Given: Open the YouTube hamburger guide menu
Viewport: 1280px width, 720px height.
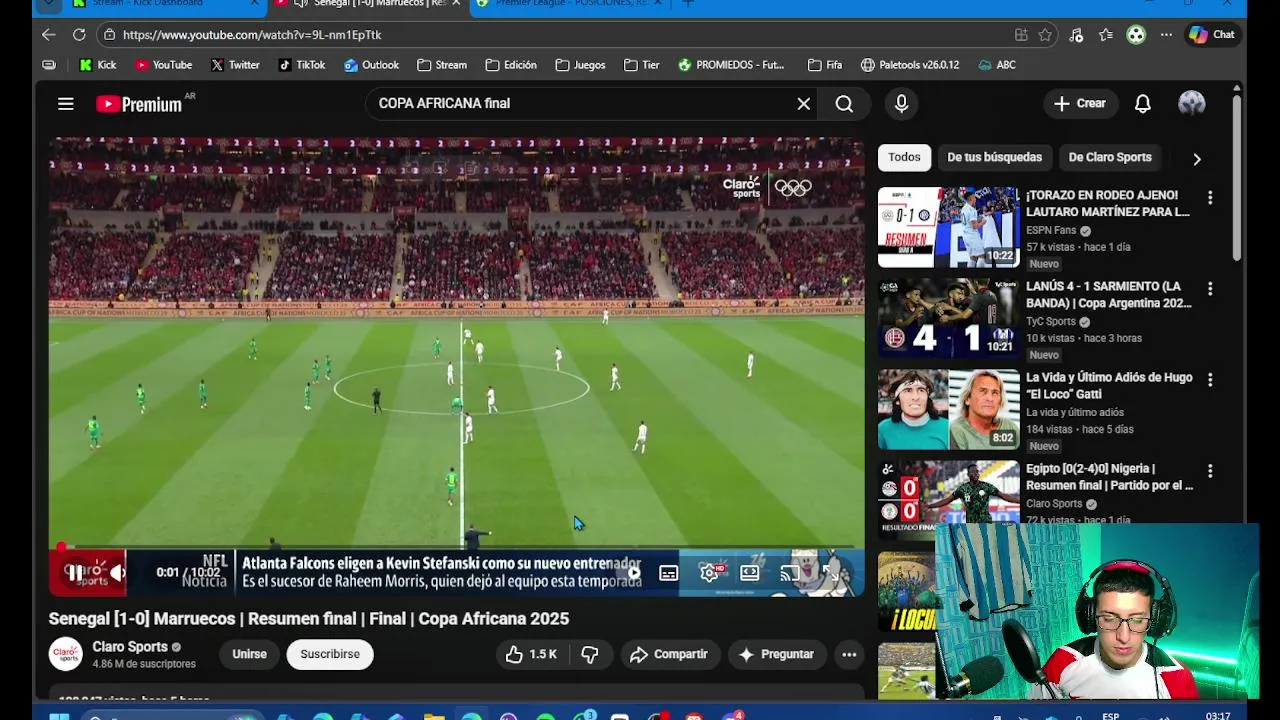Looking at the screenshot, I should coord(66,103).
